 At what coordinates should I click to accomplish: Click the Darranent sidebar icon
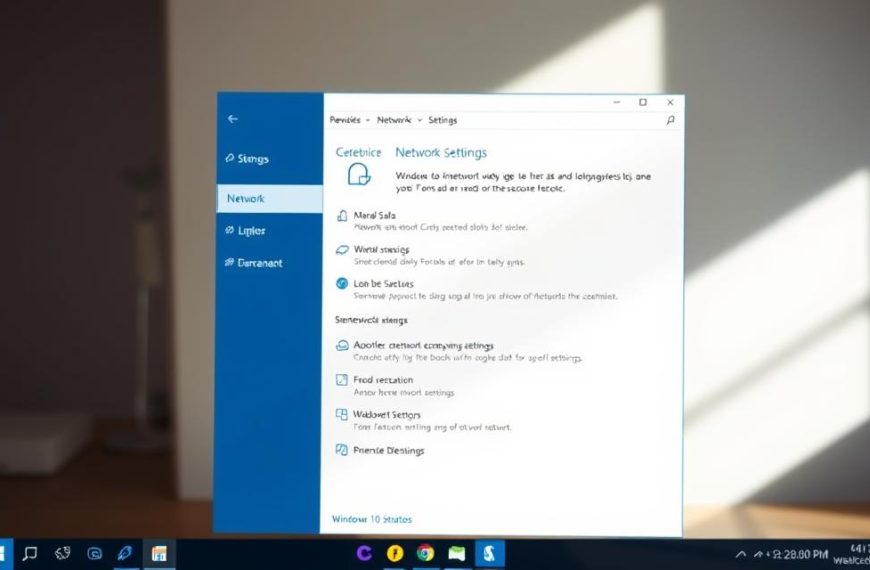[x=230, y=262]
